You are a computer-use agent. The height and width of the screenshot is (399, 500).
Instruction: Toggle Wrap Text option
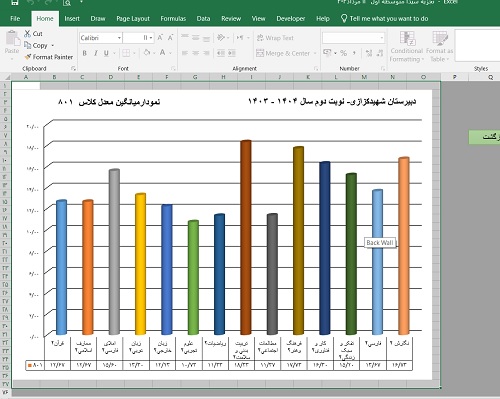275,38
